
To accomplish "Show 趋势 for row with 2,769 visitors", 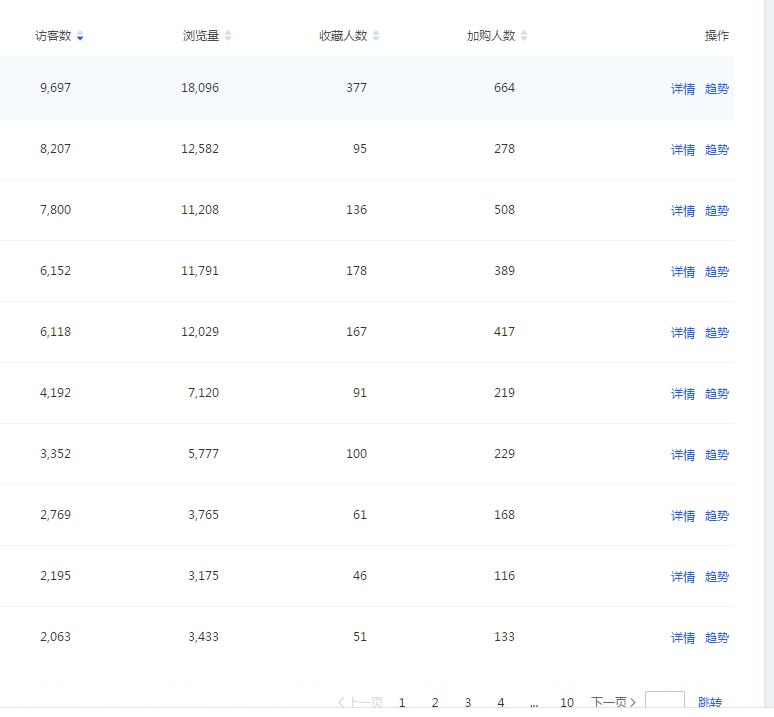I will pos(717,516).
